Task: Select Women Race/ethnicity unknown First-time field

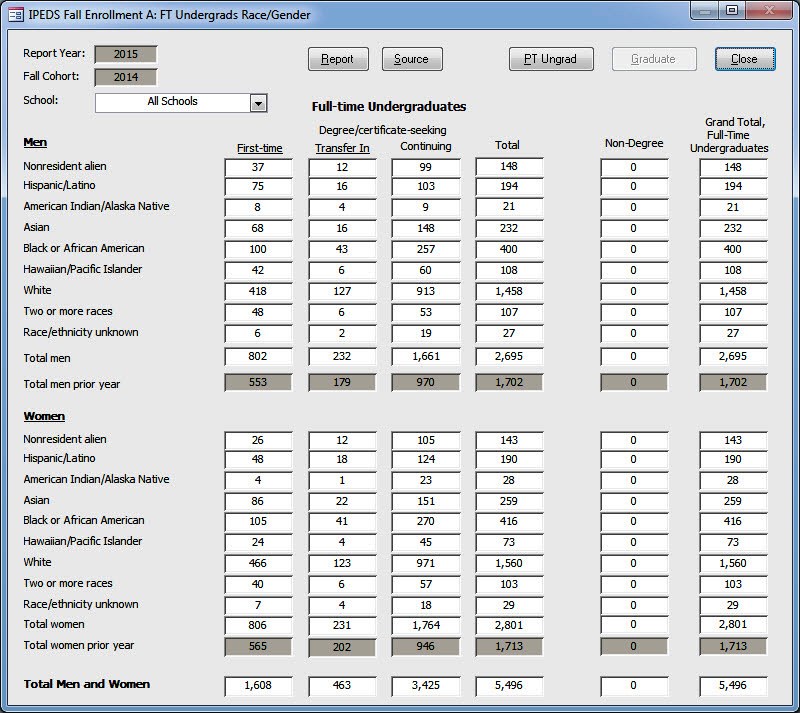Action: [x=258, y=605]
